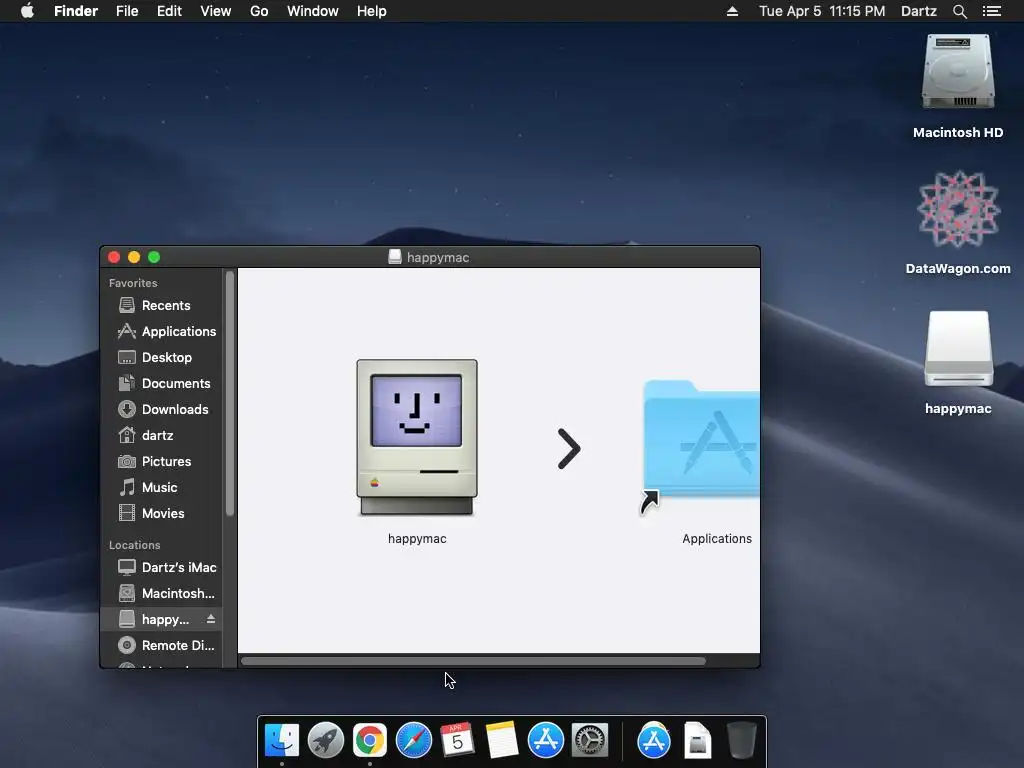Viewport: 1024px width, 768px height.
Task: Open the document stack beside the Trash
Action: click(697, 741)
